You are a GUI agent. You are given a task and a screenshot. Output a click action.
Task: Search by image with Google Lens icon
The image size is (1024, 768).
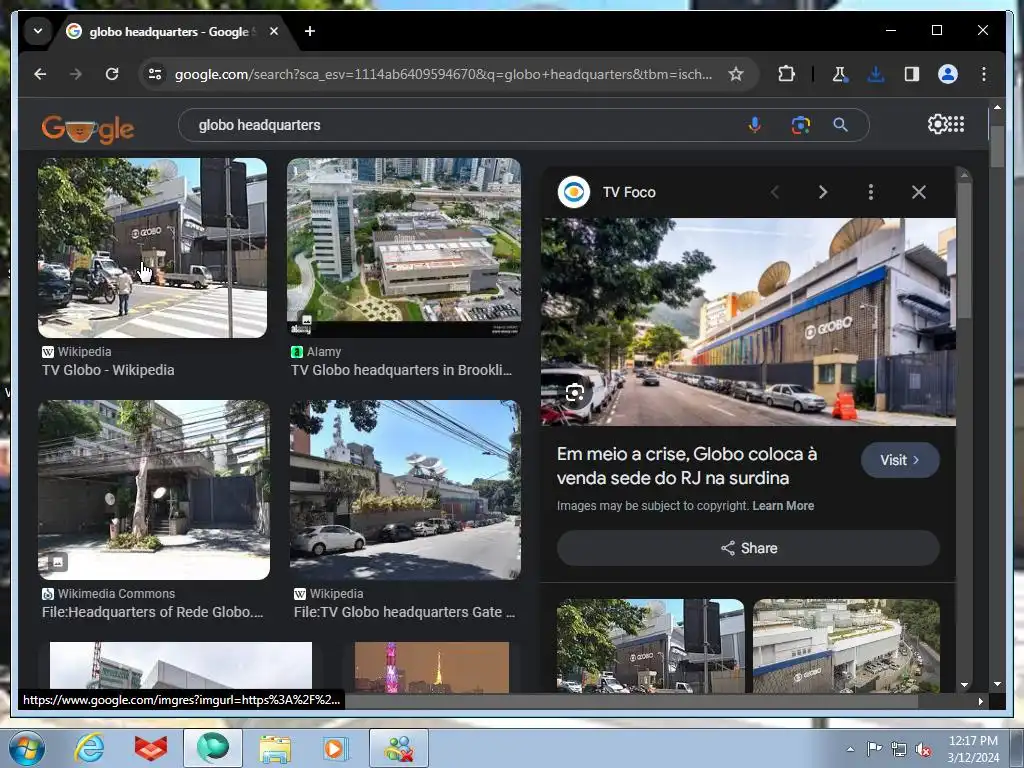click(x=801, y=125)
